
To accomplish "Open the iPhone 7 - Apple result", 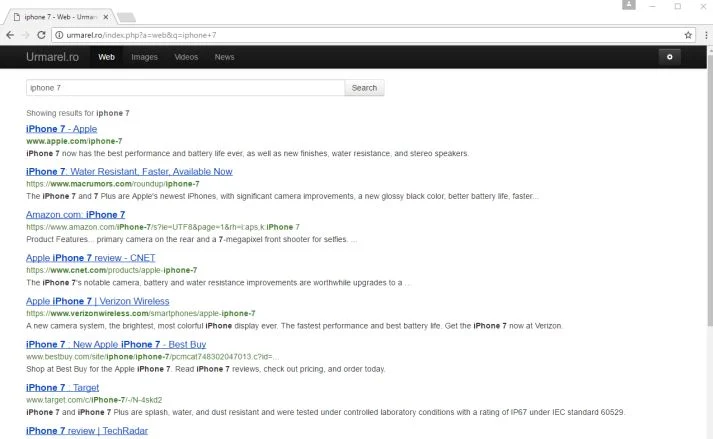I will tap(61, 129).
